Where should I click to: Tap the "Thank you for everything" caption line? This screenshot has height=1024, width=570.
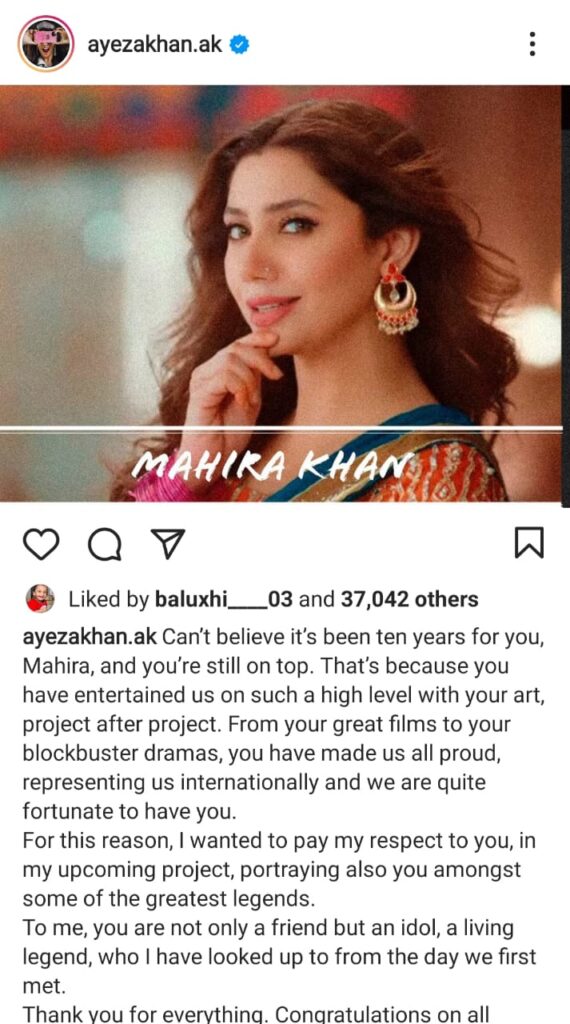(x=256, y=1014)
